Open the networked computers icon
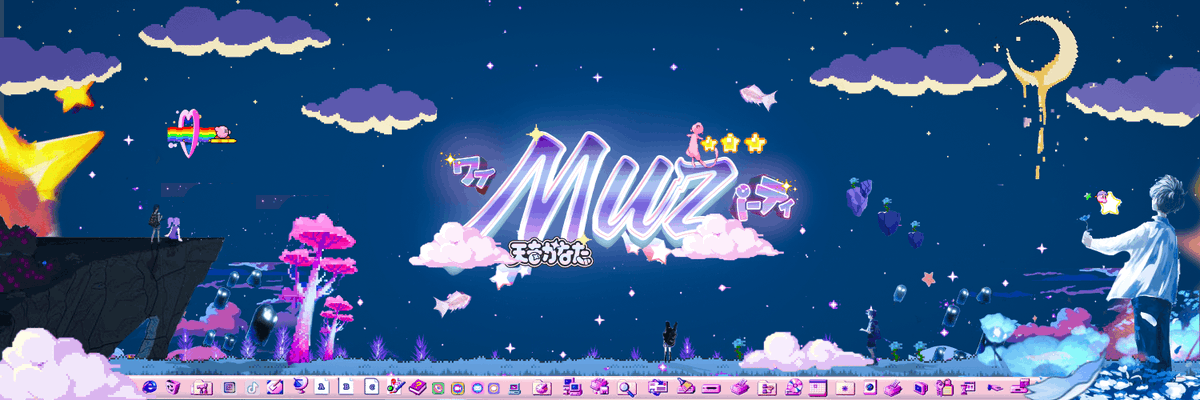The height and width of the screenshot is (400, 1200). [573, 387]
